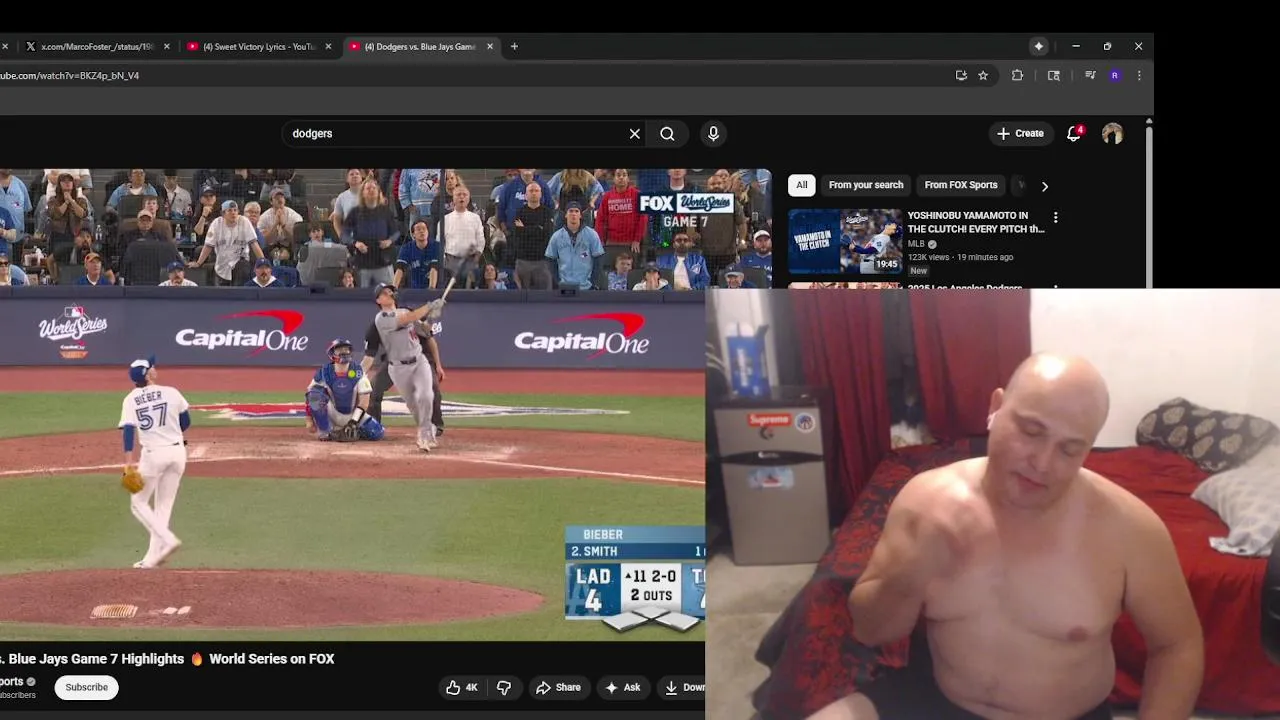Click the install app icon in address bar
This screenshot has height=720, width=1280.
tap(961, 75)
